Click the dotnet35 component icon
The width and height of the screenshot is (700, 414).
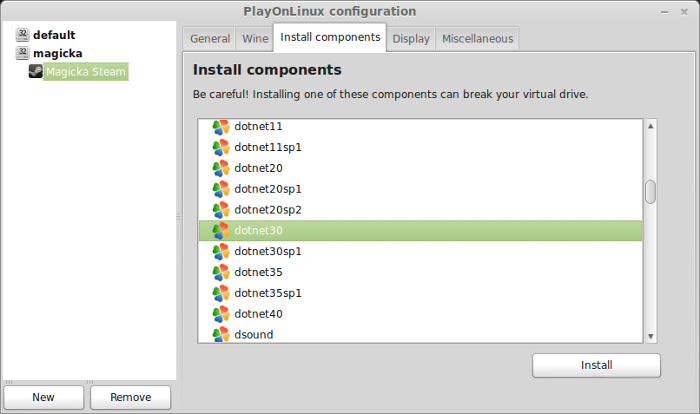point(221,272)
